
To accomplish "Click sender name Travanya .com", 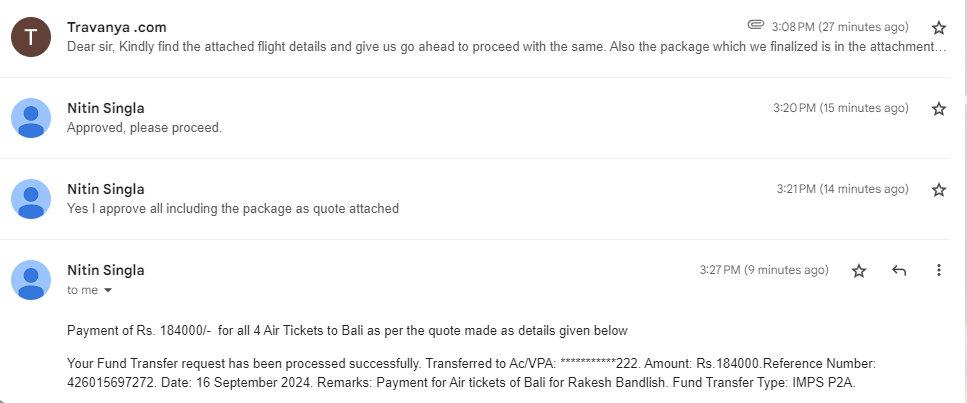I will tap(117, 28).
